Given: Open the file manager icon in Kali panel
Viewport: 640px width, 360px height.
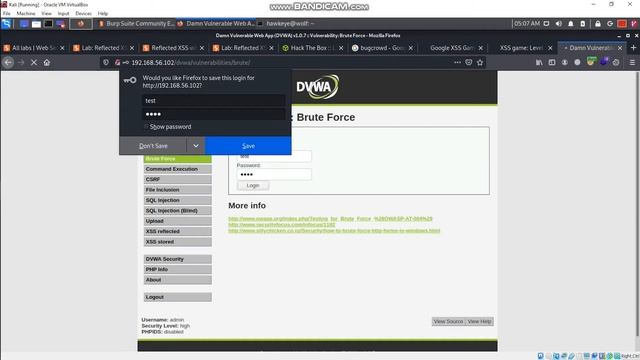Looking at the screenshot, I should [x=36, y=24].
